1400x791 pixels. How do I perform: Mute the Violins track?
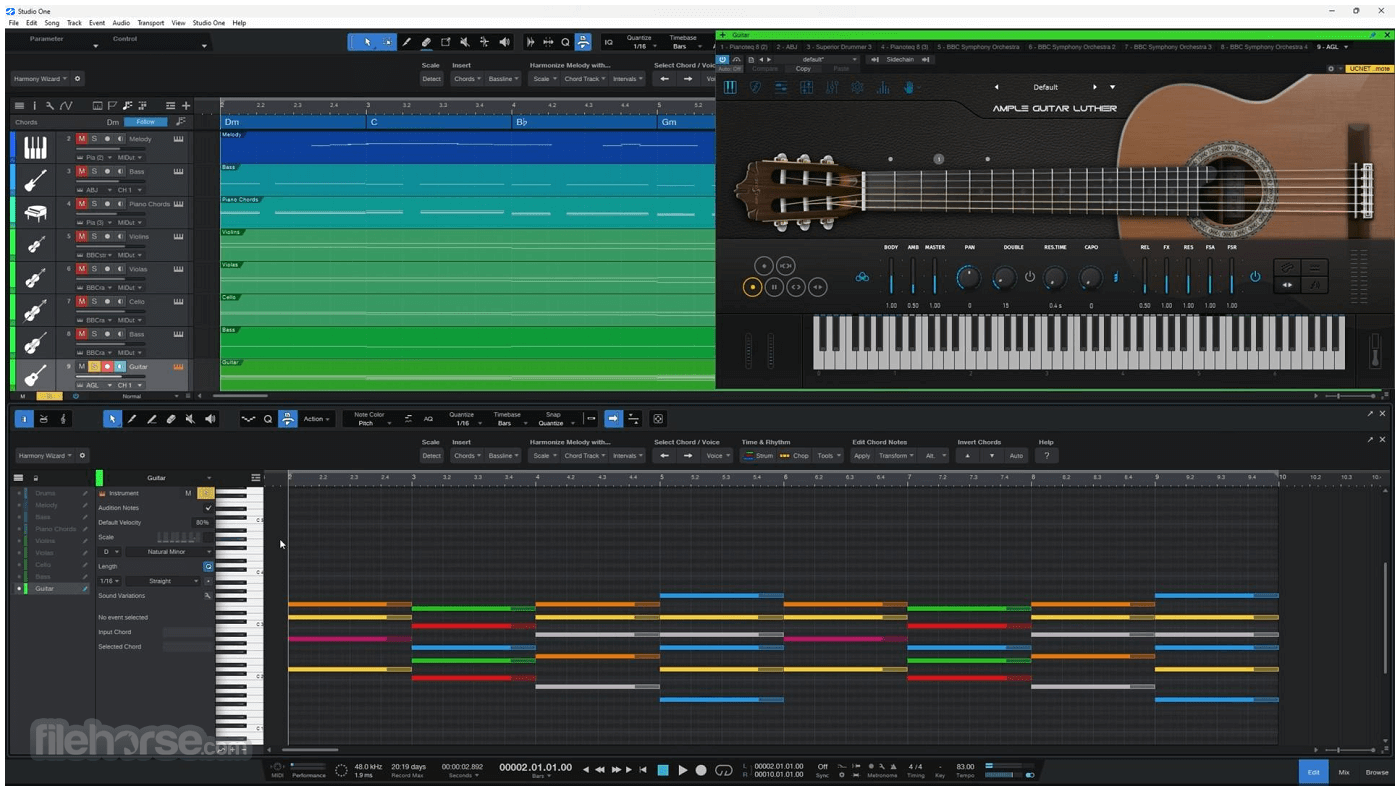click(82, 237)
